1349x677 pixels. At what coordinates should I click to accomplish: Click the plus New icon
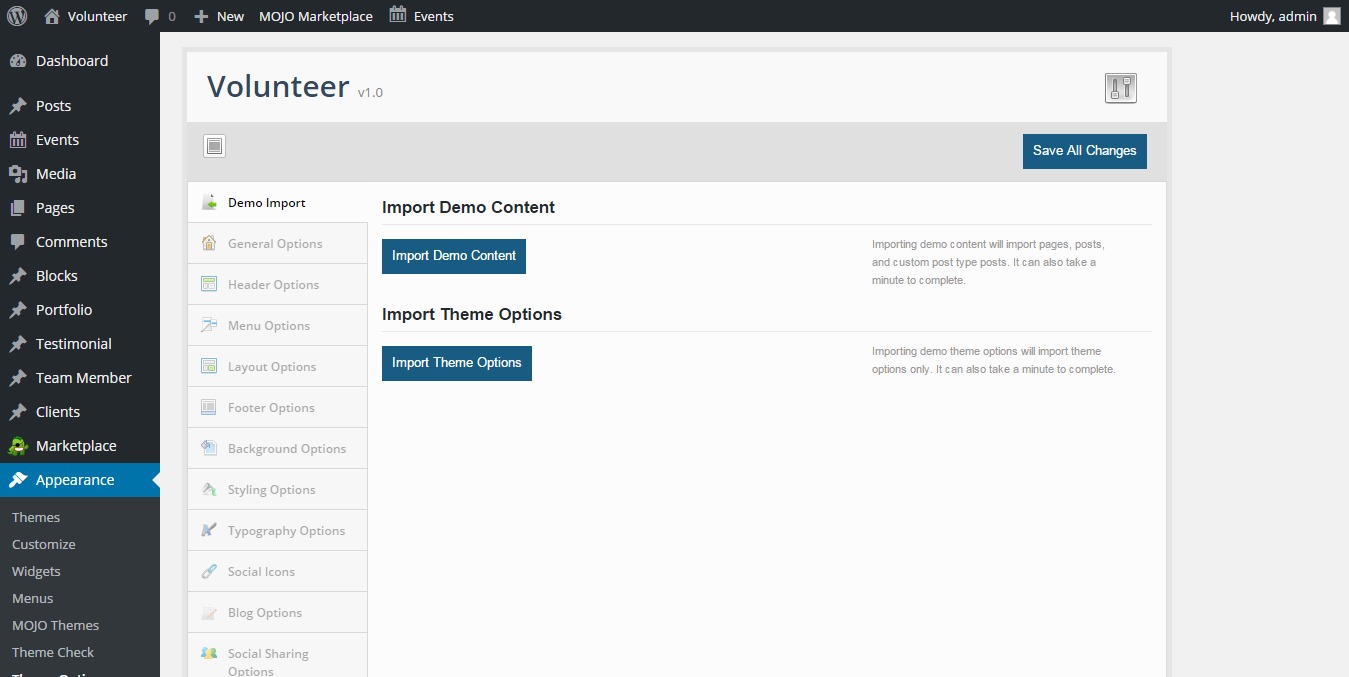tap(201, 16)
